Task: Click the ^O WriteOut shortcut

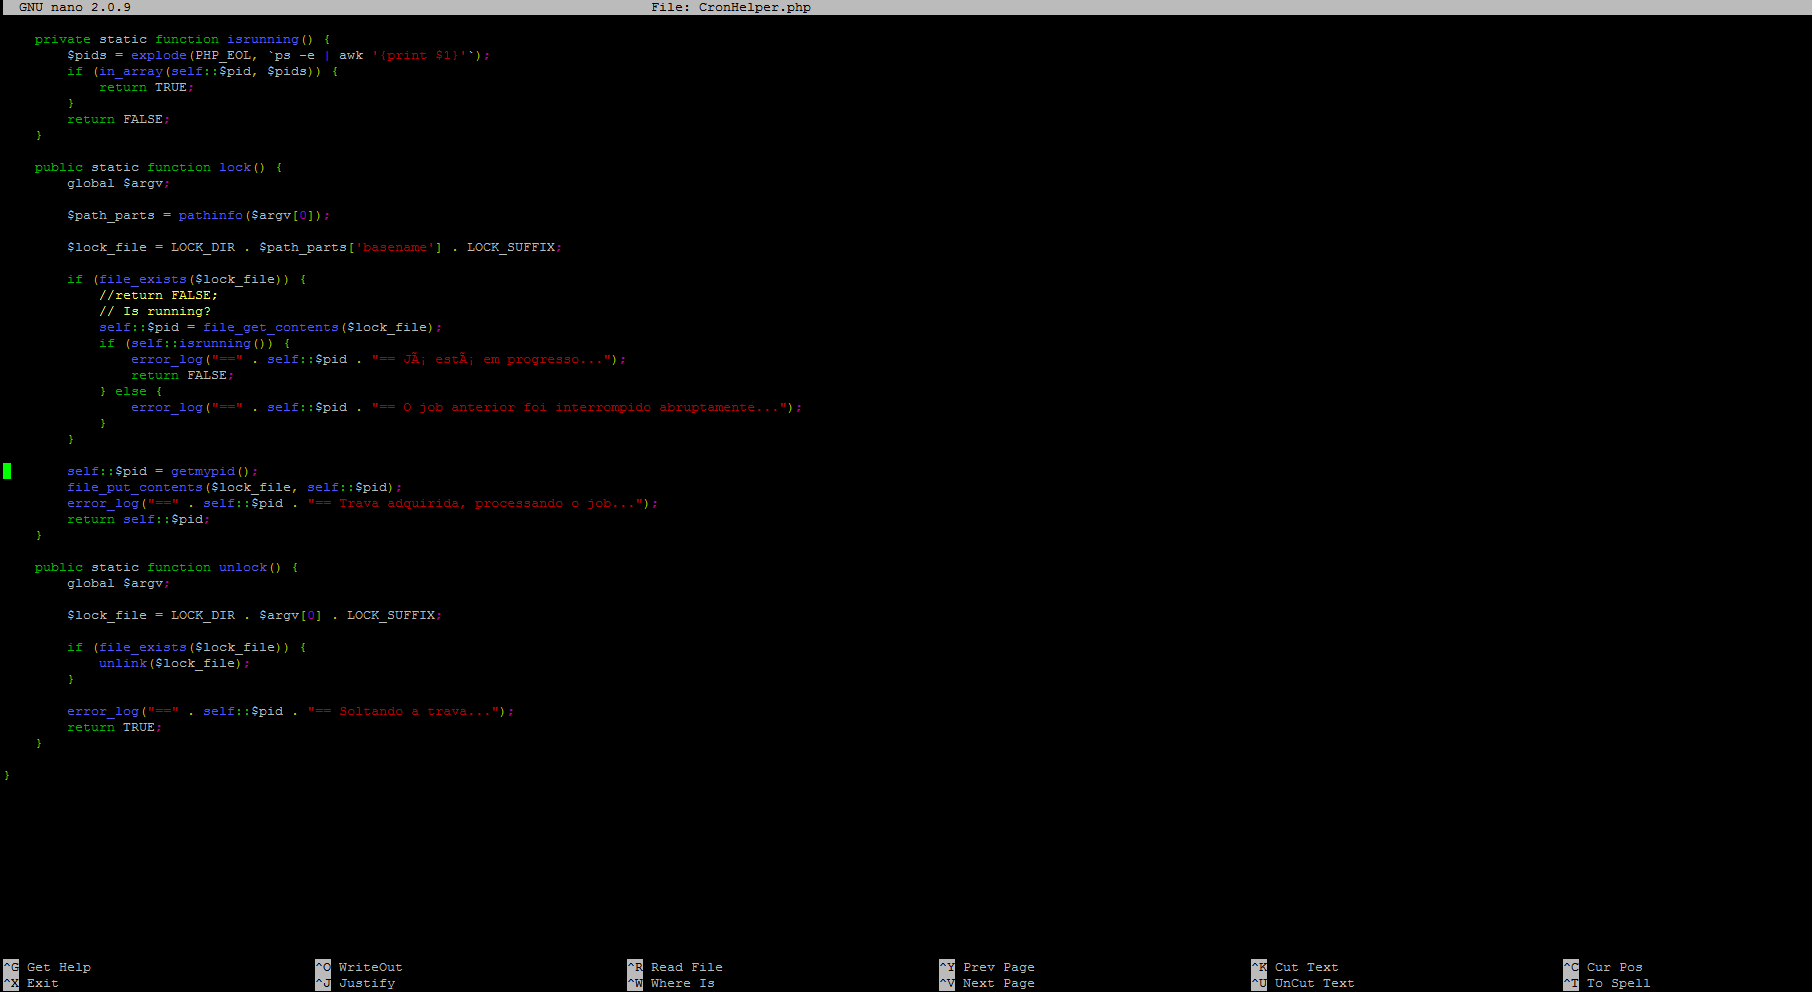Action: (359, 967)
